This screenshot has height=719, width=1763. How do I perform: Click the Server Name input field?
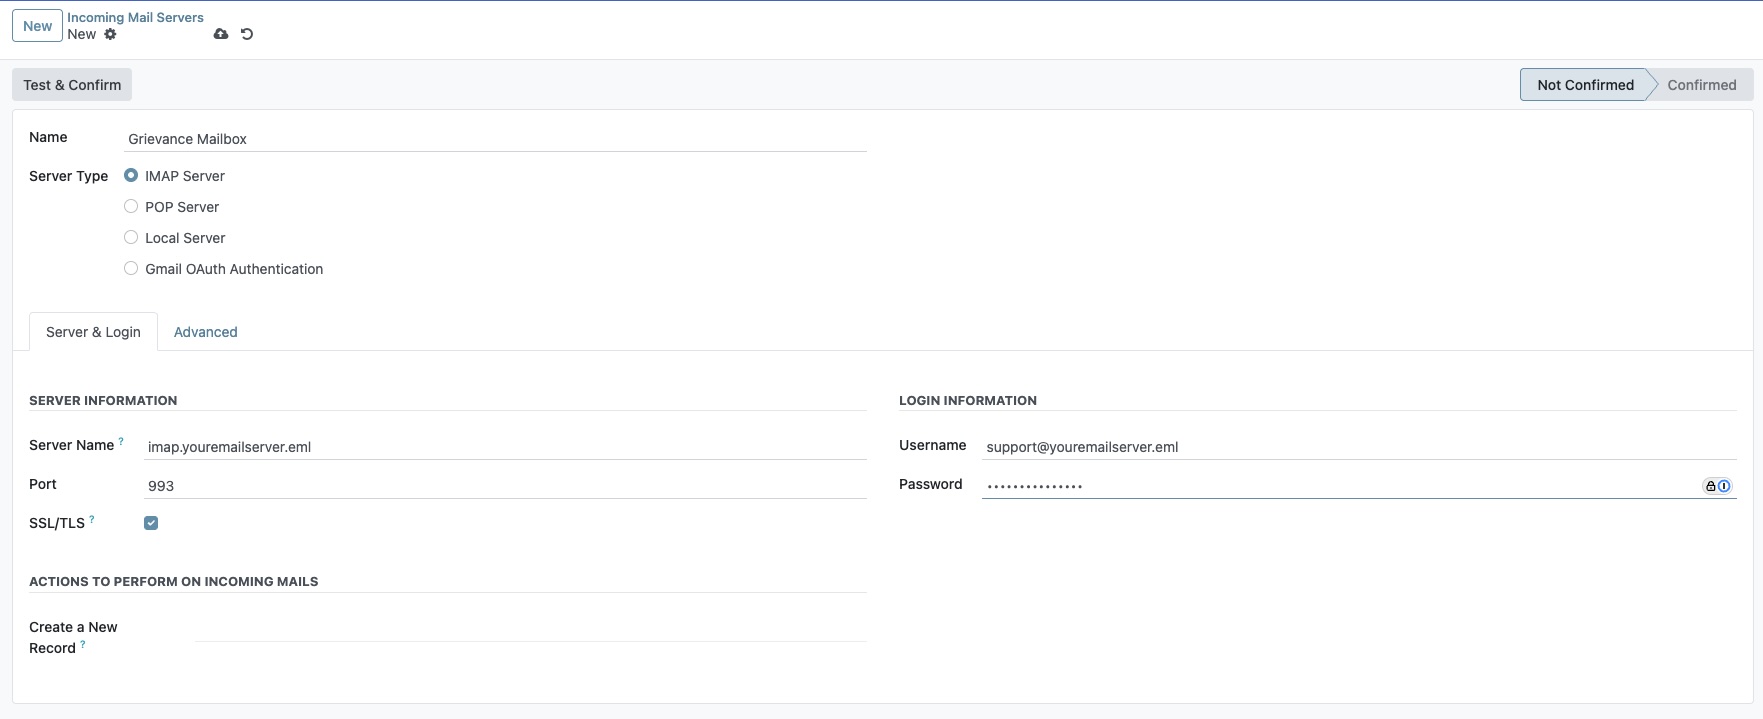coord(505,447)
